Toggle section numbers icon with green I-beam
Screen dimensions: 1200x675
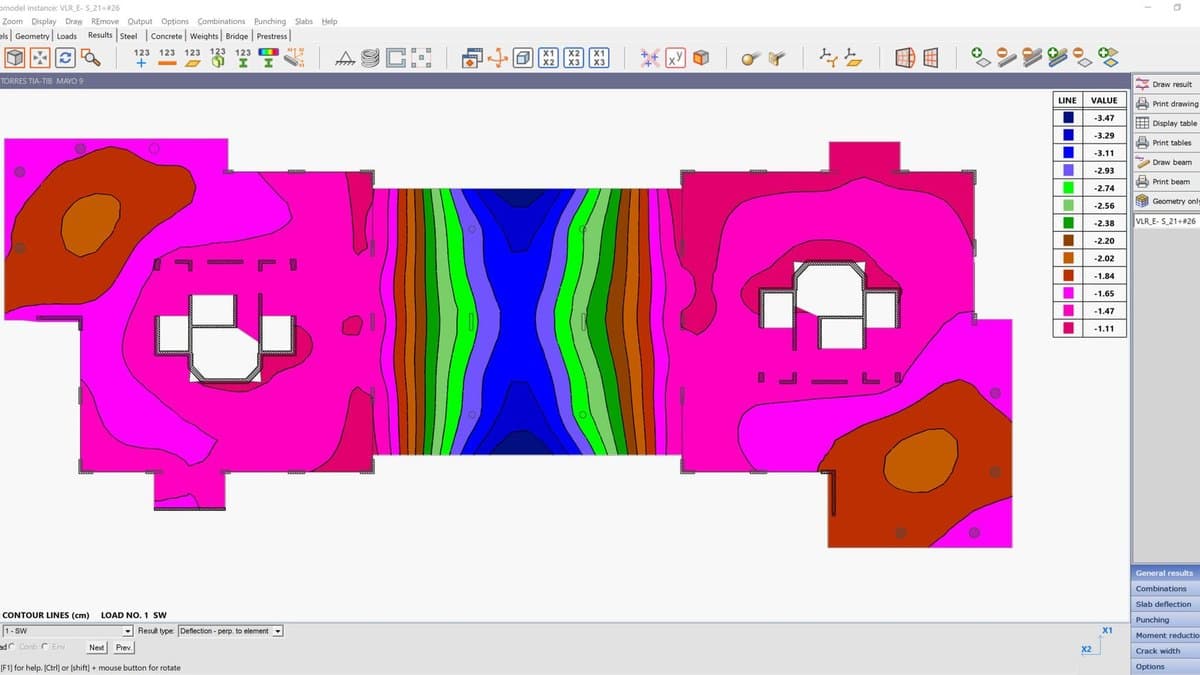pos(242,58)
